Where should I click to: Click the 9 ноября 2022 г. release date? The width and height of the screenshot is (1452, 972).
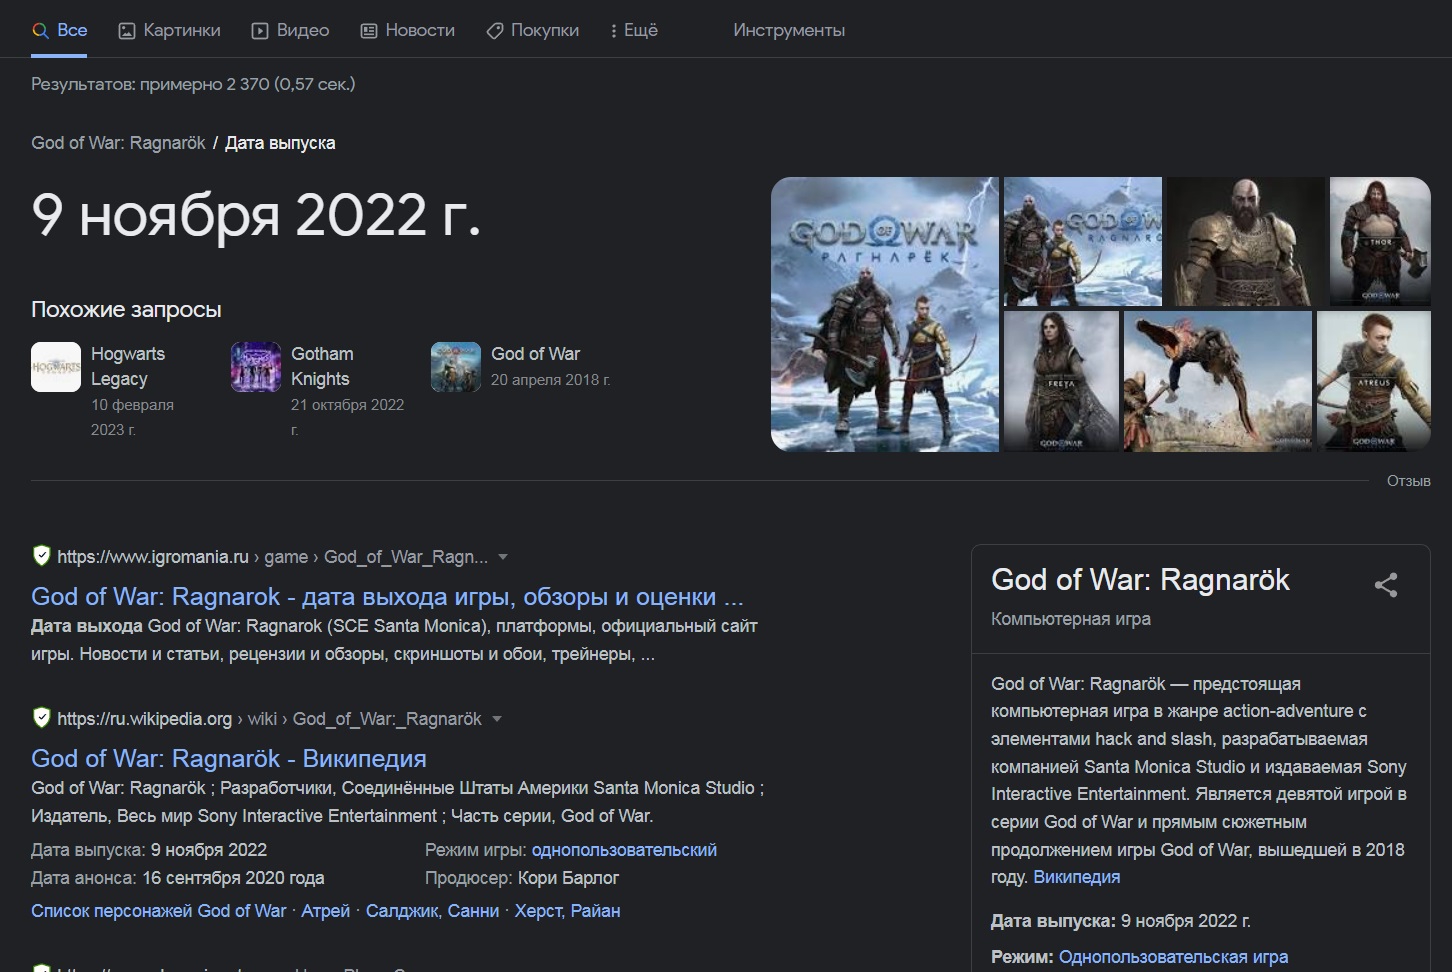tap(256, 215)
